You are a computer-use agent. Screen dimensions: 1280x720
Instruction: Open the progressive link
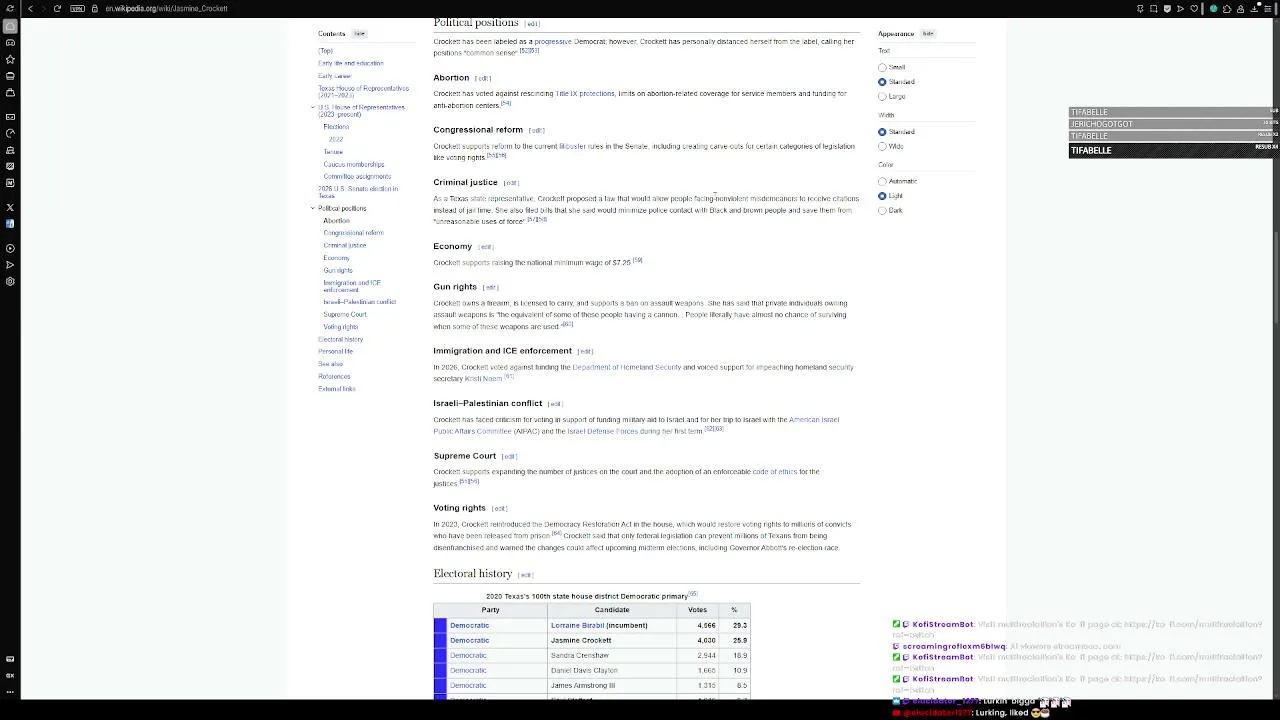(x=553, y=42)
